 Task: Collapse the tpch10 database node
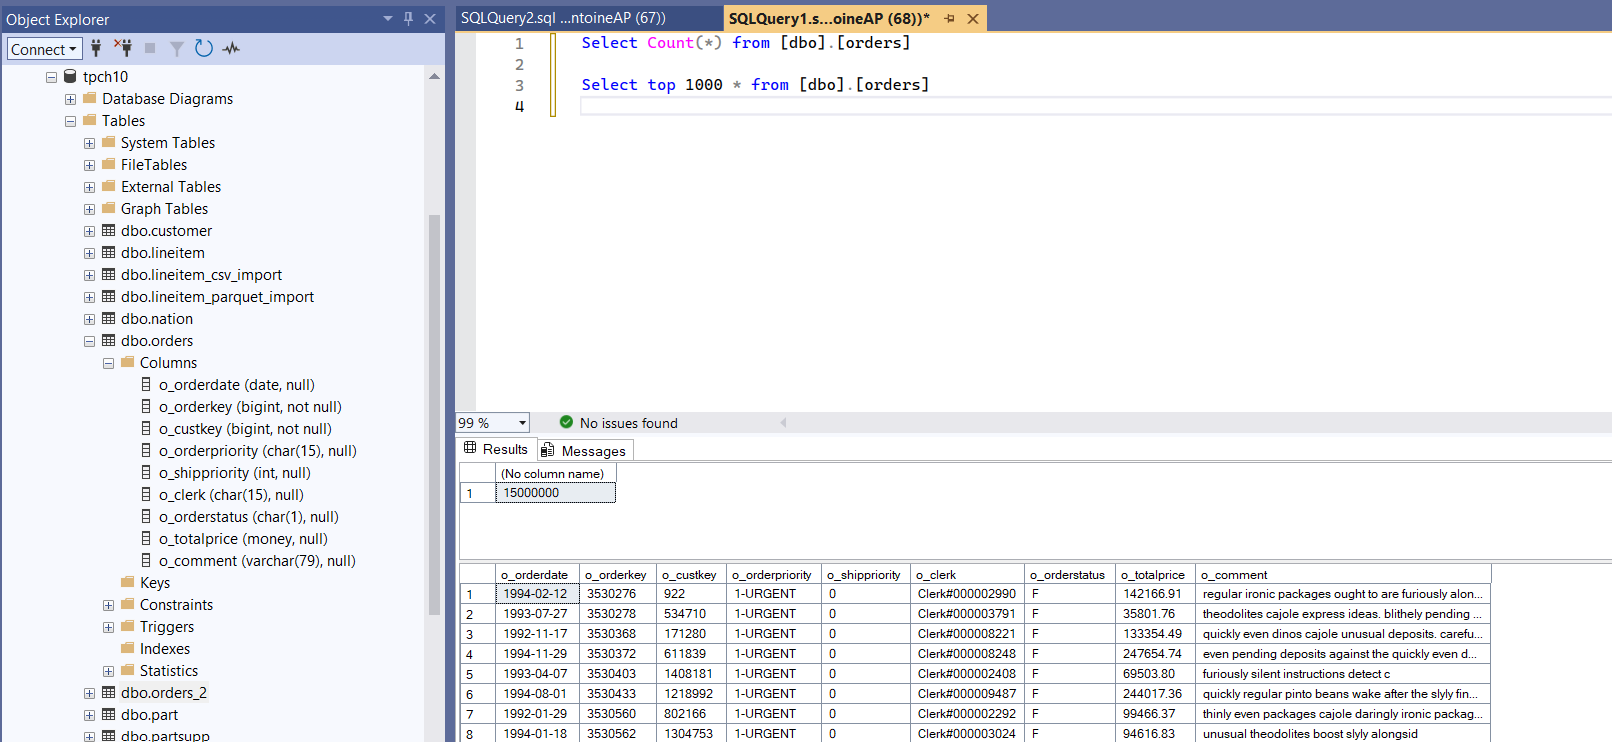[51, 77]
